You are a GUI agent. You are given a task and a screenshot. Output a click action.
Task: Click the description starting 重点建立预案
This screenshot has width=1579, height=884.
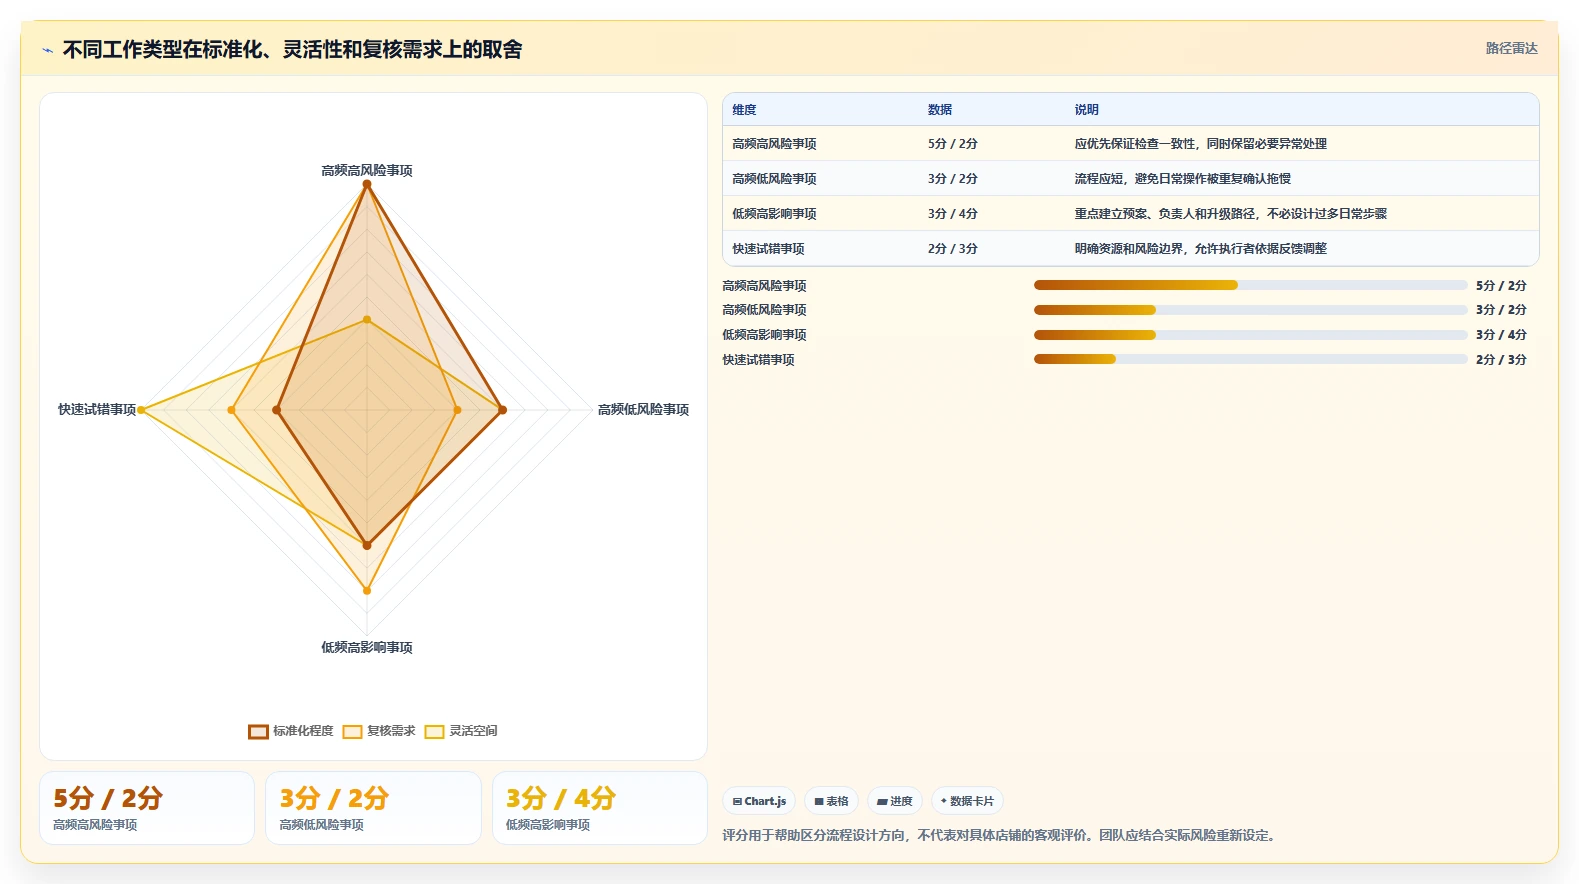1231,214
